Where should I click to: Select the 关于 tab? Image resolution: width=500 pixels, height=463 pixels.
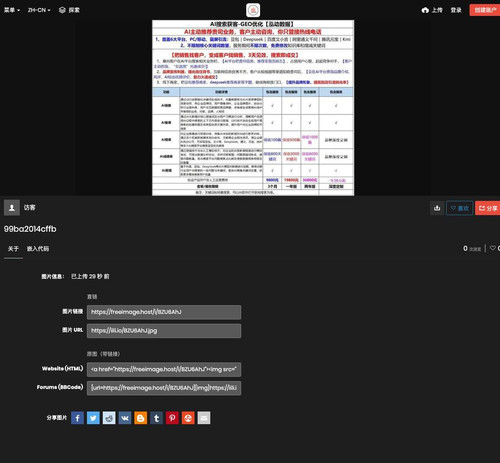[13, 249]
